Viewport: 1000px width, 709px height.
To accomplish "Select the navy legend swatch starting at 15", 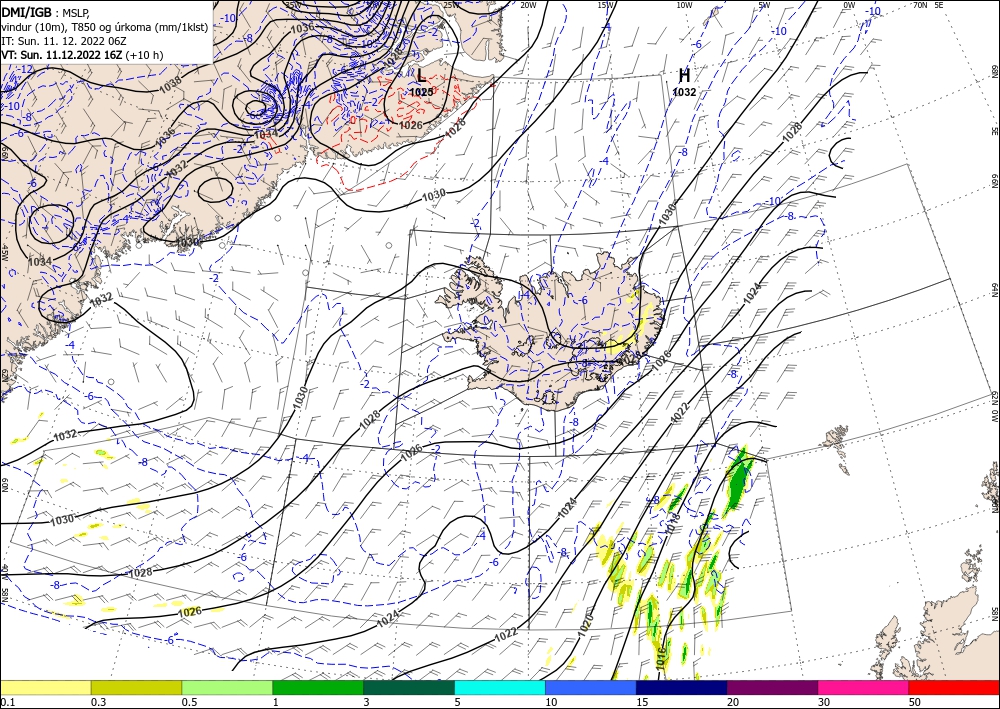I will pos(682,687).
